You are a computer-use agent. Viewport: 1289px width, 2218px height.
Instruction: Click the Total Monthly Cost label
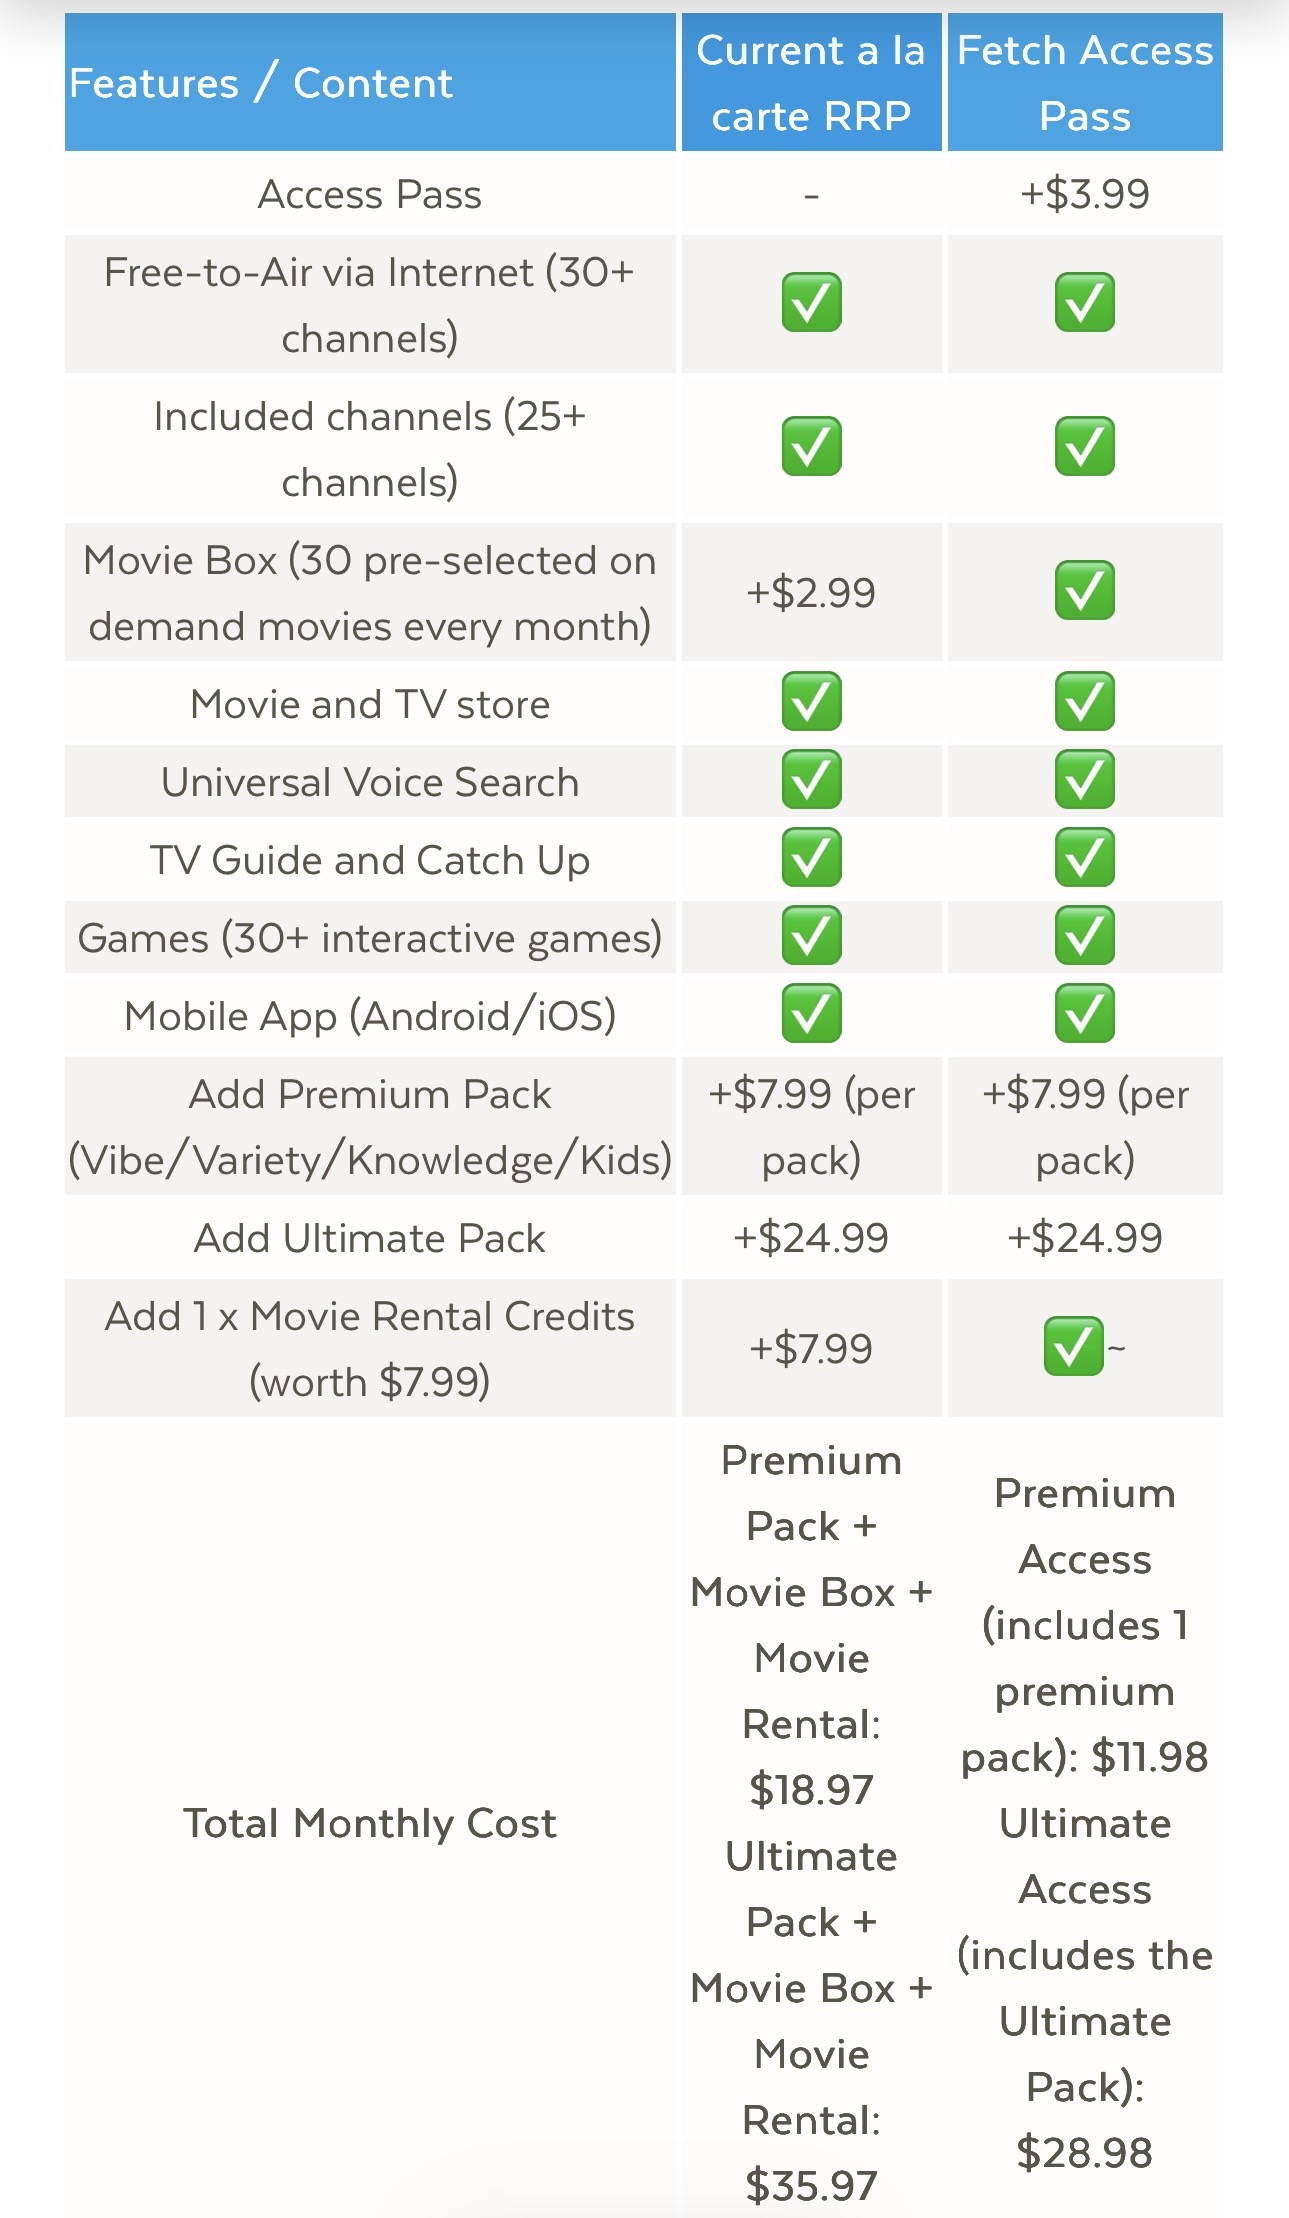[x=370, y=1823]
